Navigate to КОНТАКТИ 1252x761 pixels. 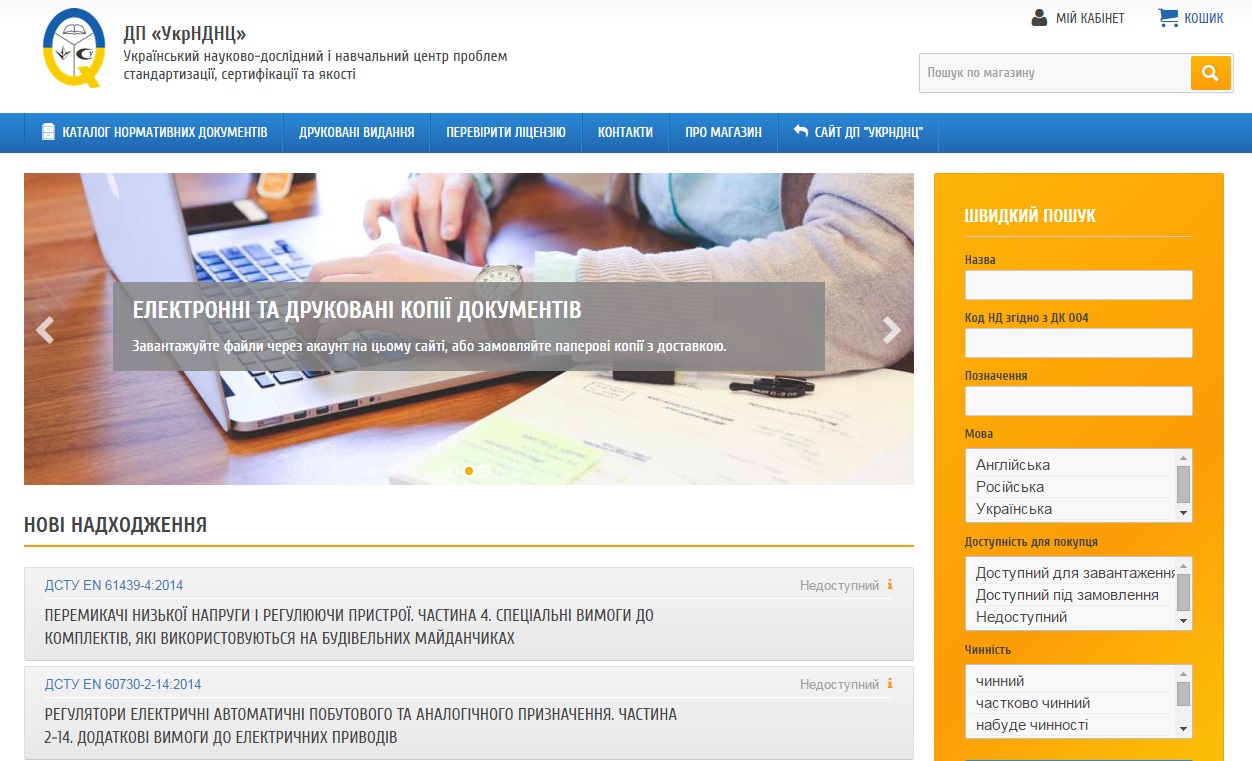point(625,132)
